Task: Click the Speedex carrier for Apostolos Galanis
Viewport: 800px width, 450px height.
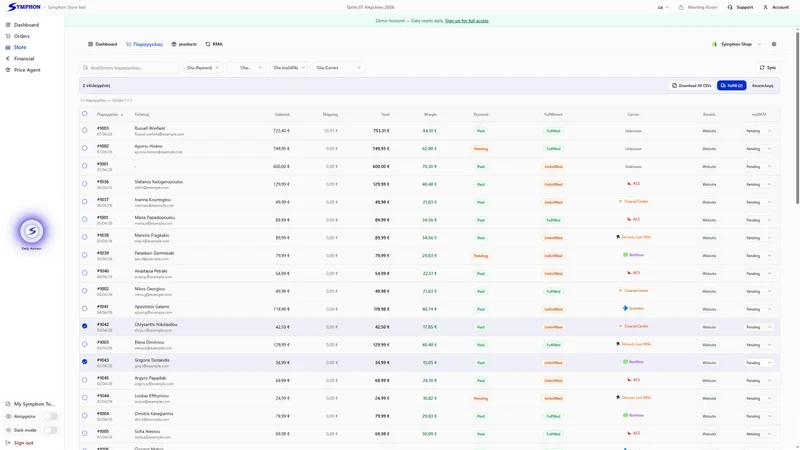Action: click(x=633, y=309)
